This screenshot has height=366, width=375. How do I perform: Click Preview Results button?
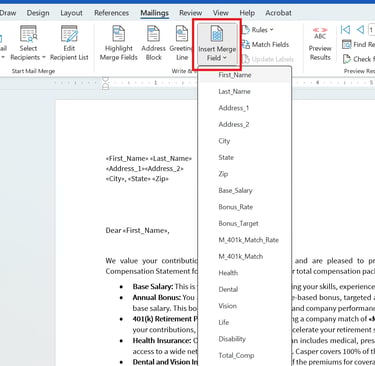click(320, 44)
